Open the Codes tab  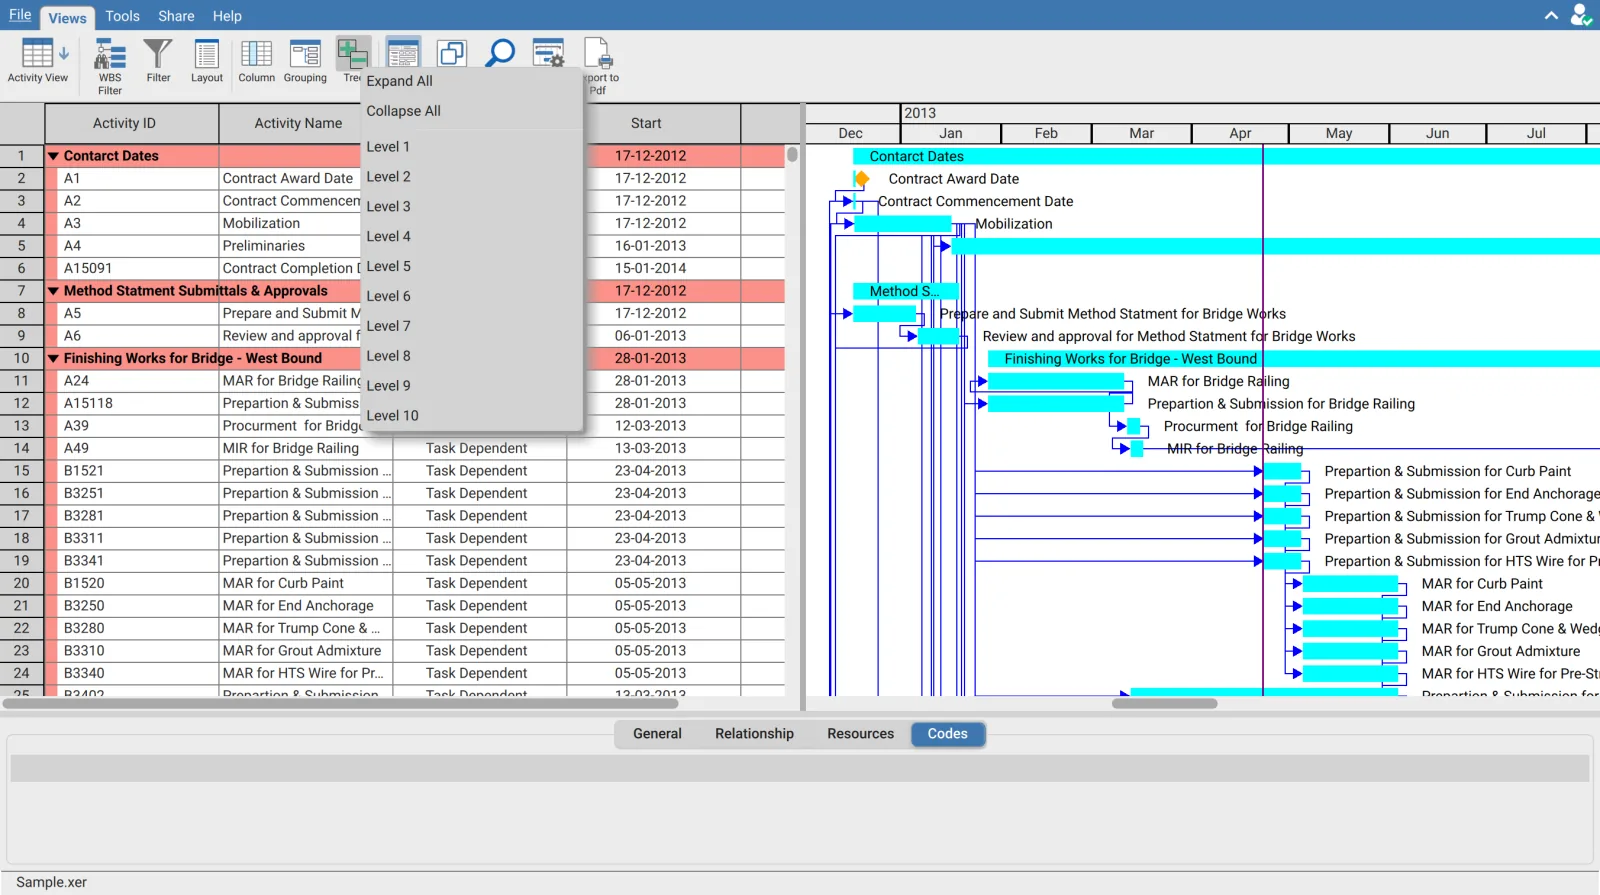(x=947, y=734)
